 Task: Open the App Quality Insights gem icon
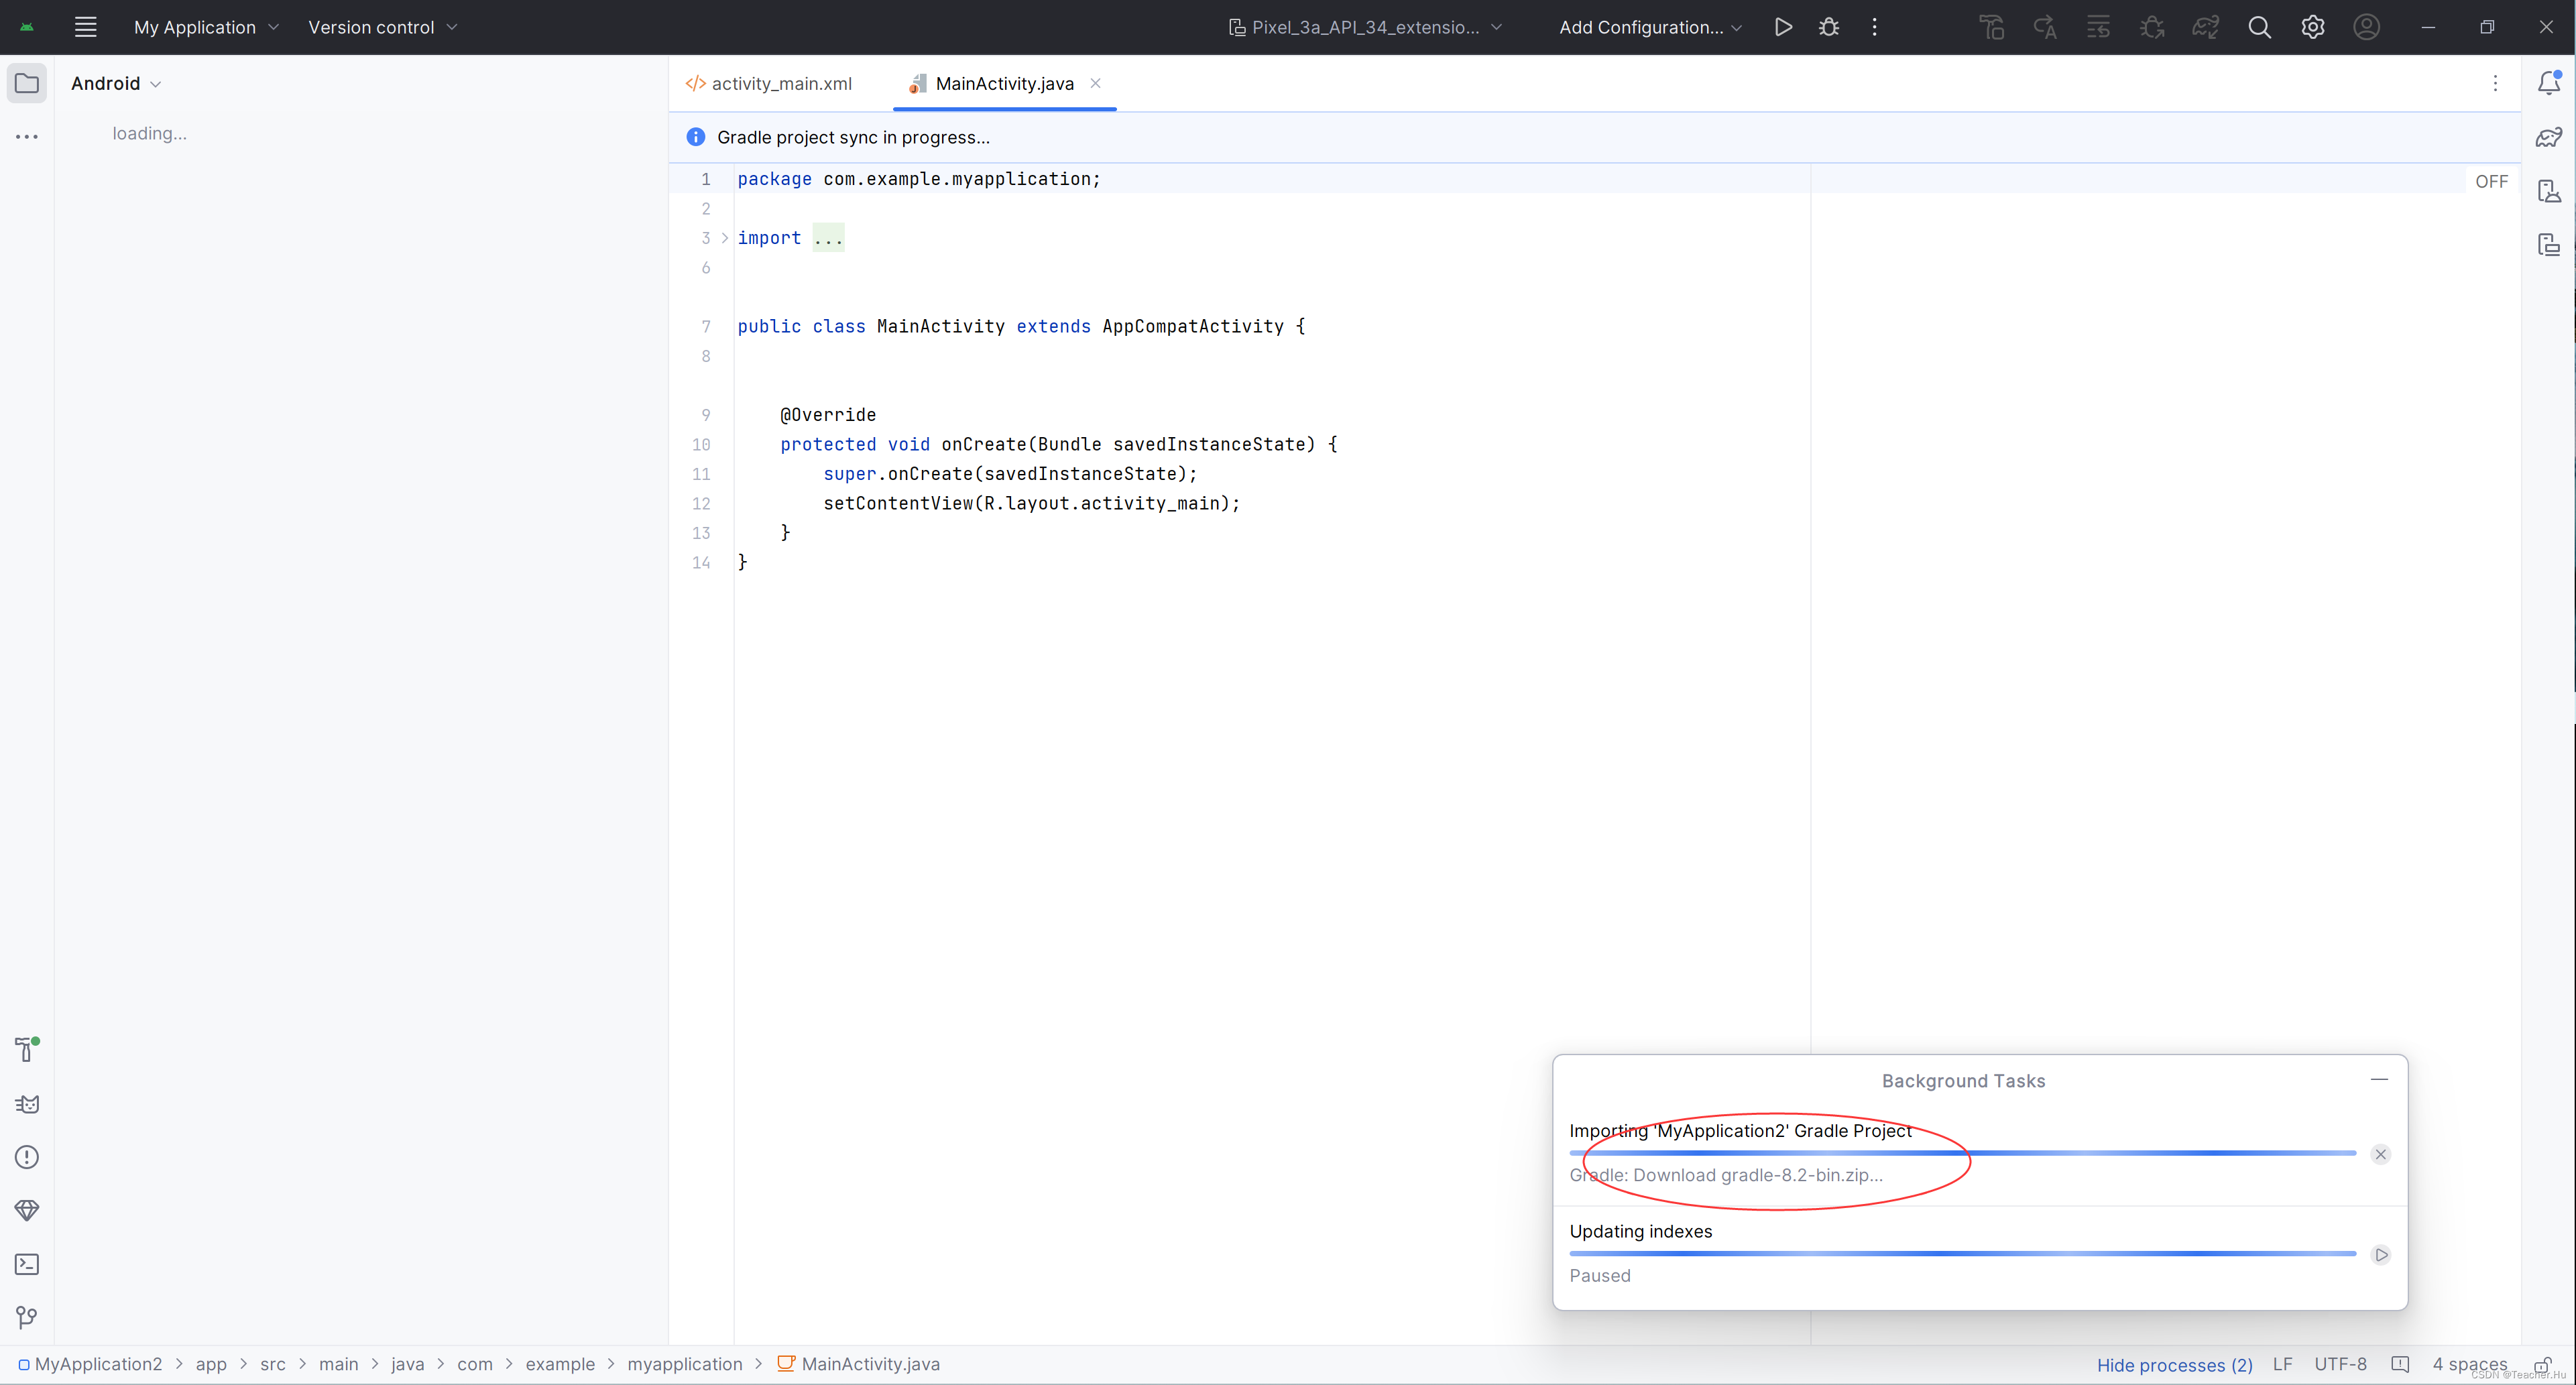tap(27, 1211)
